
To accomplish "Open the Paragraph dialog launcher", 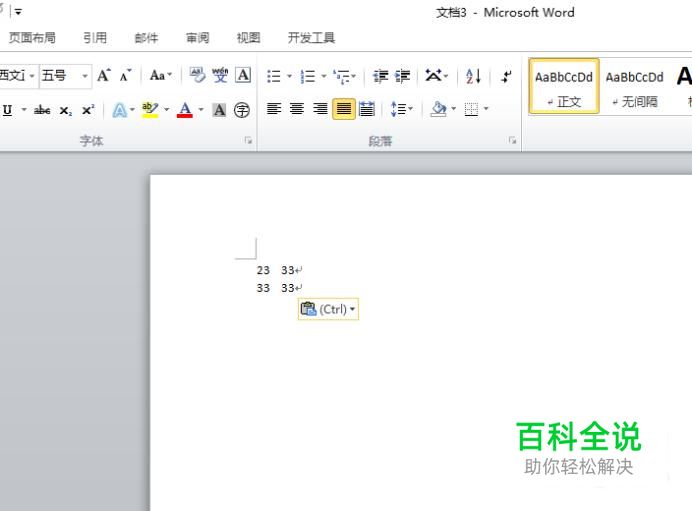I will tap(512, 140).
